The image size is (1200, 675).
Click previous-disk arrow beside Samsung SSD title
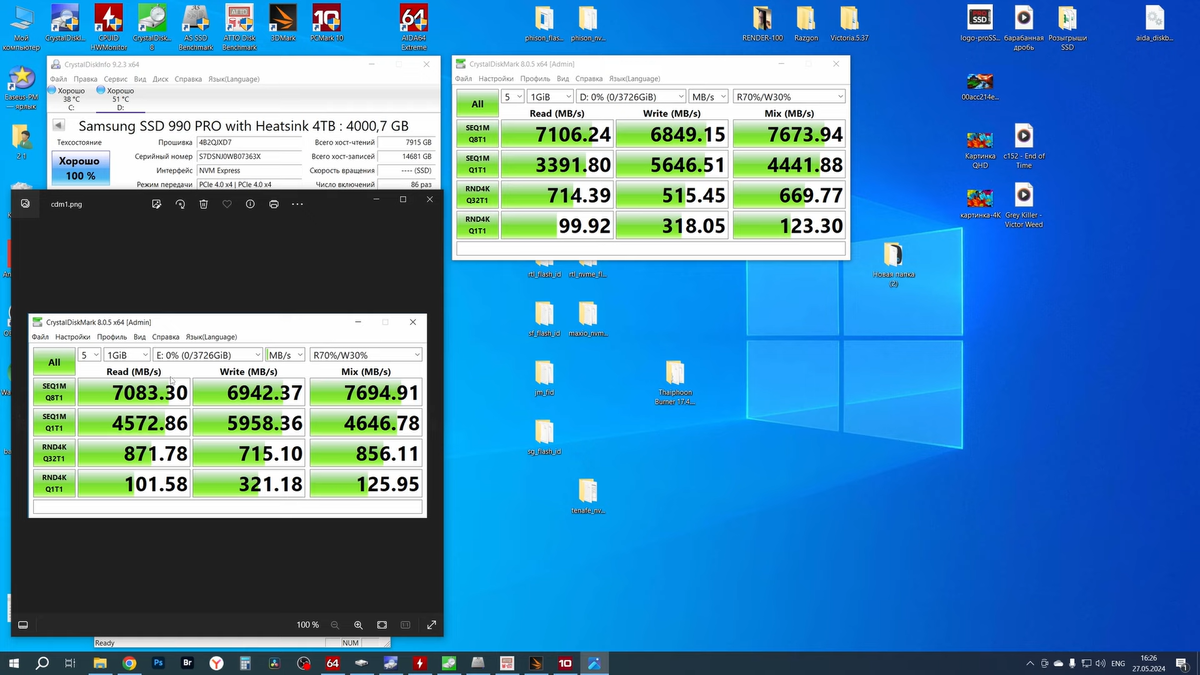(x=58, y=126)
